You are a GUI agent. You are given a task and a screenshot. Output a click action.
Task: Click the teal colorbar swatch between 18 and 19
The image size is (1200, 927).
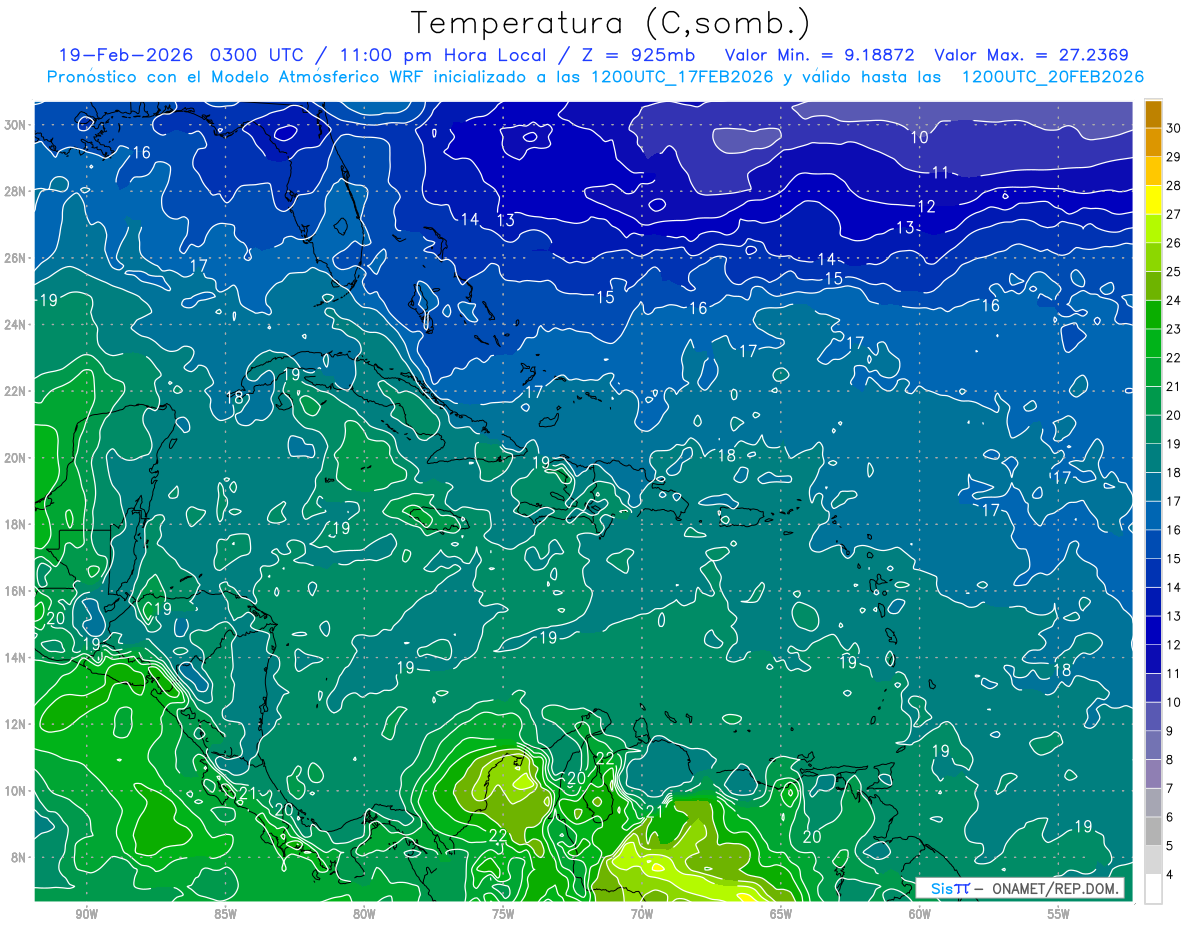pos(1153,458)
